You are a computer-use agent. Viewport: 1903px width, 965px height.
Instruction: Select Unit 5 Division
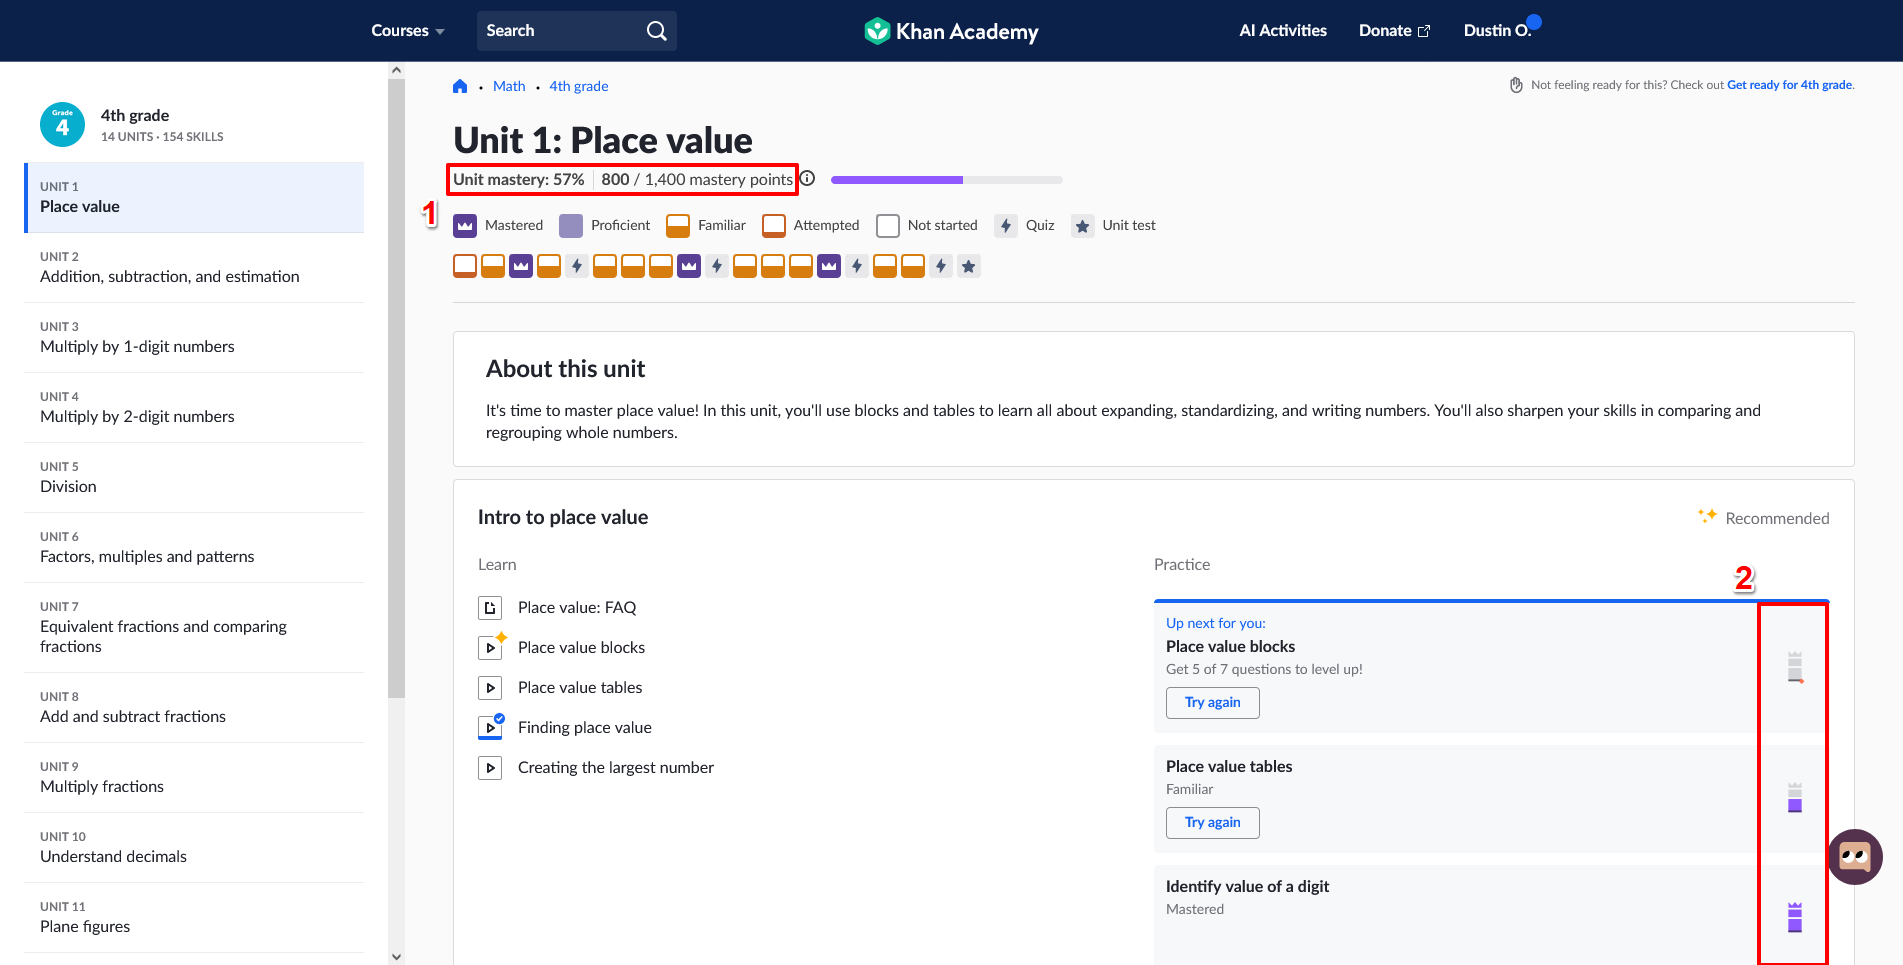195,478
